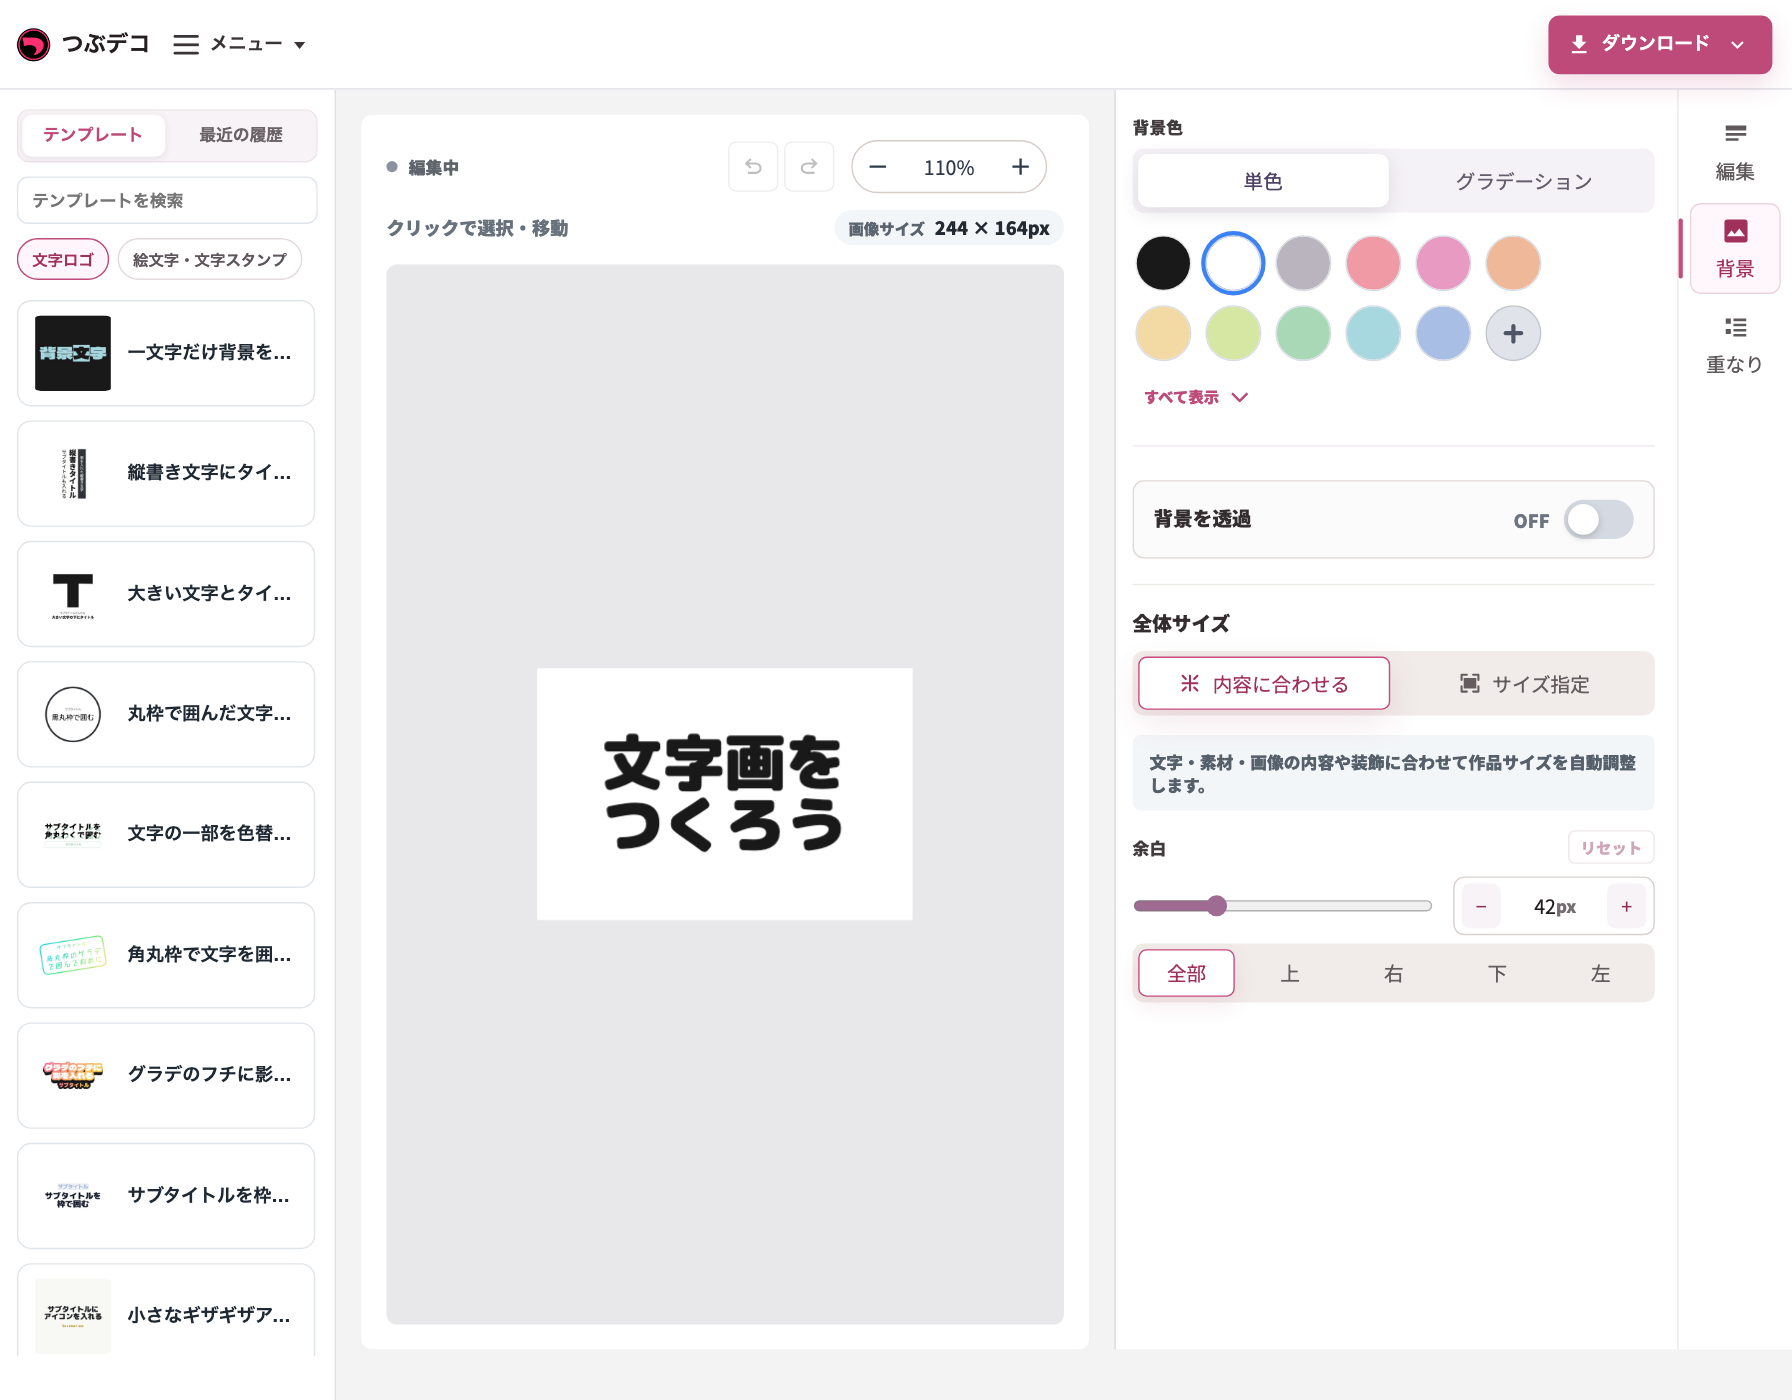Expand すべて表示 color list
1792x1400 pixels.
click(1196, 397)
